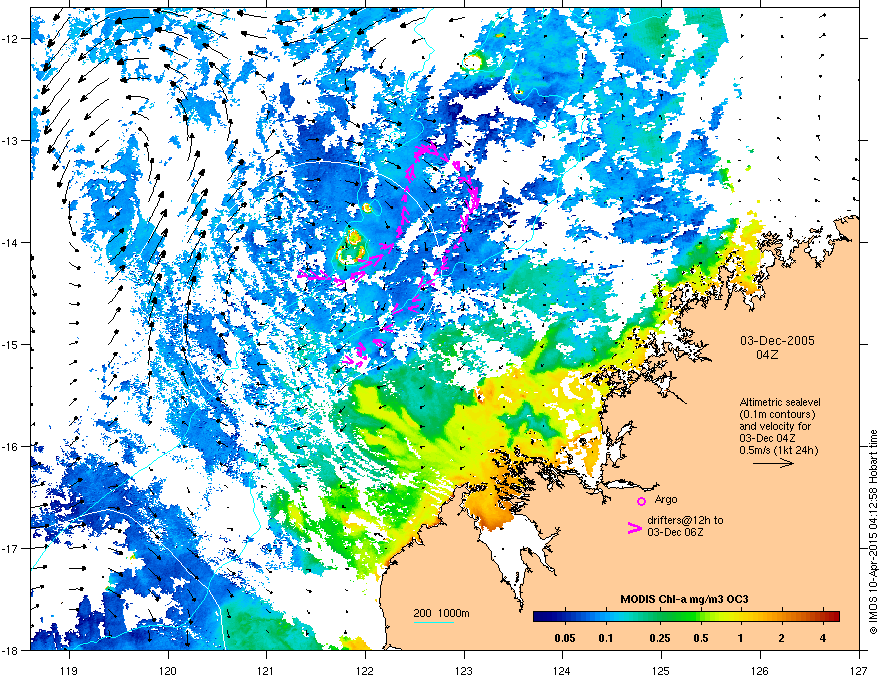
Task: Click the 123 longitude axis label
Action: pos(464,670)
